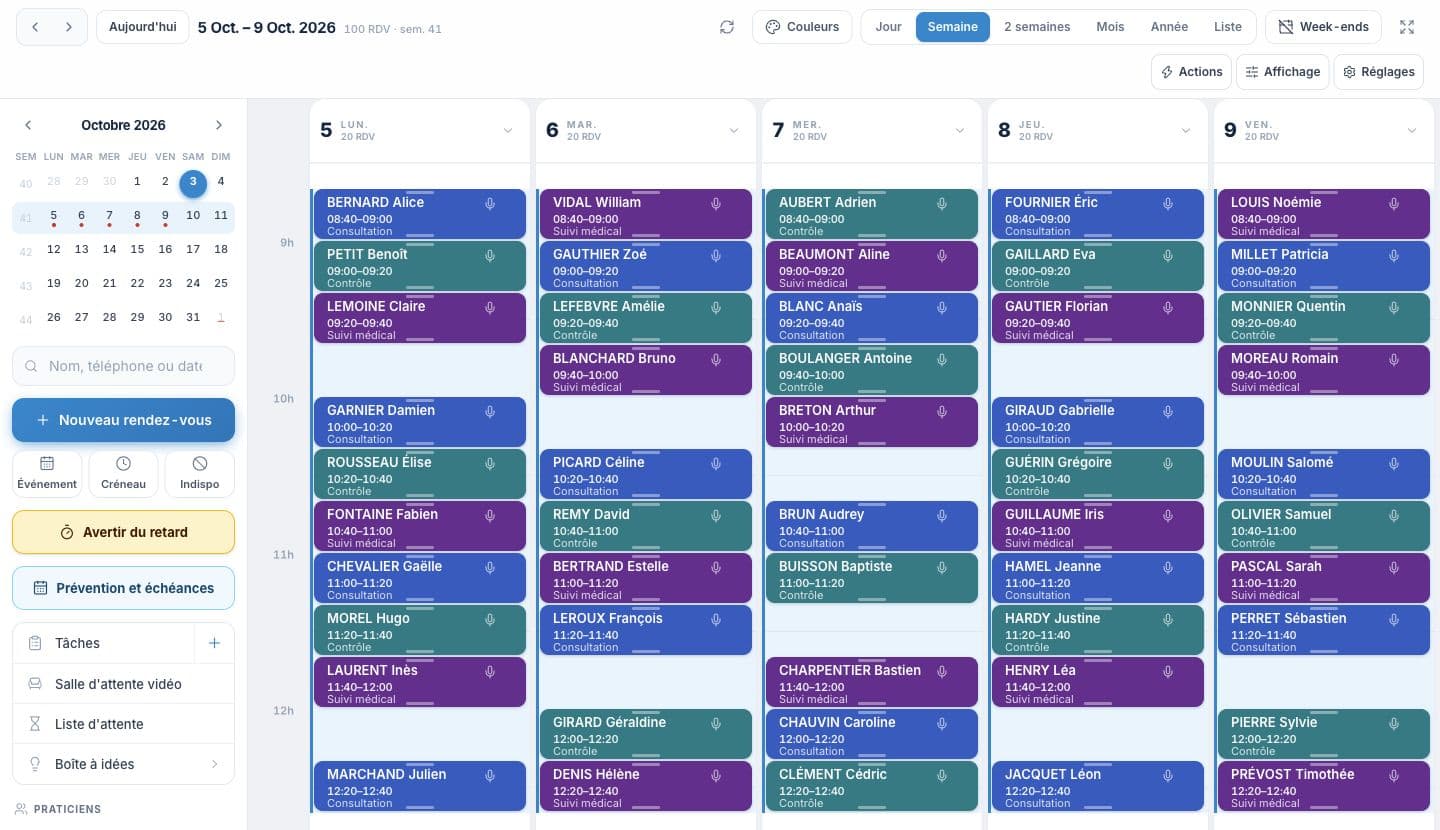The image size is (1440, 830).
Task: Click microphone icon on AUBERT Adrien appointment
Action: tap(942, 204)
